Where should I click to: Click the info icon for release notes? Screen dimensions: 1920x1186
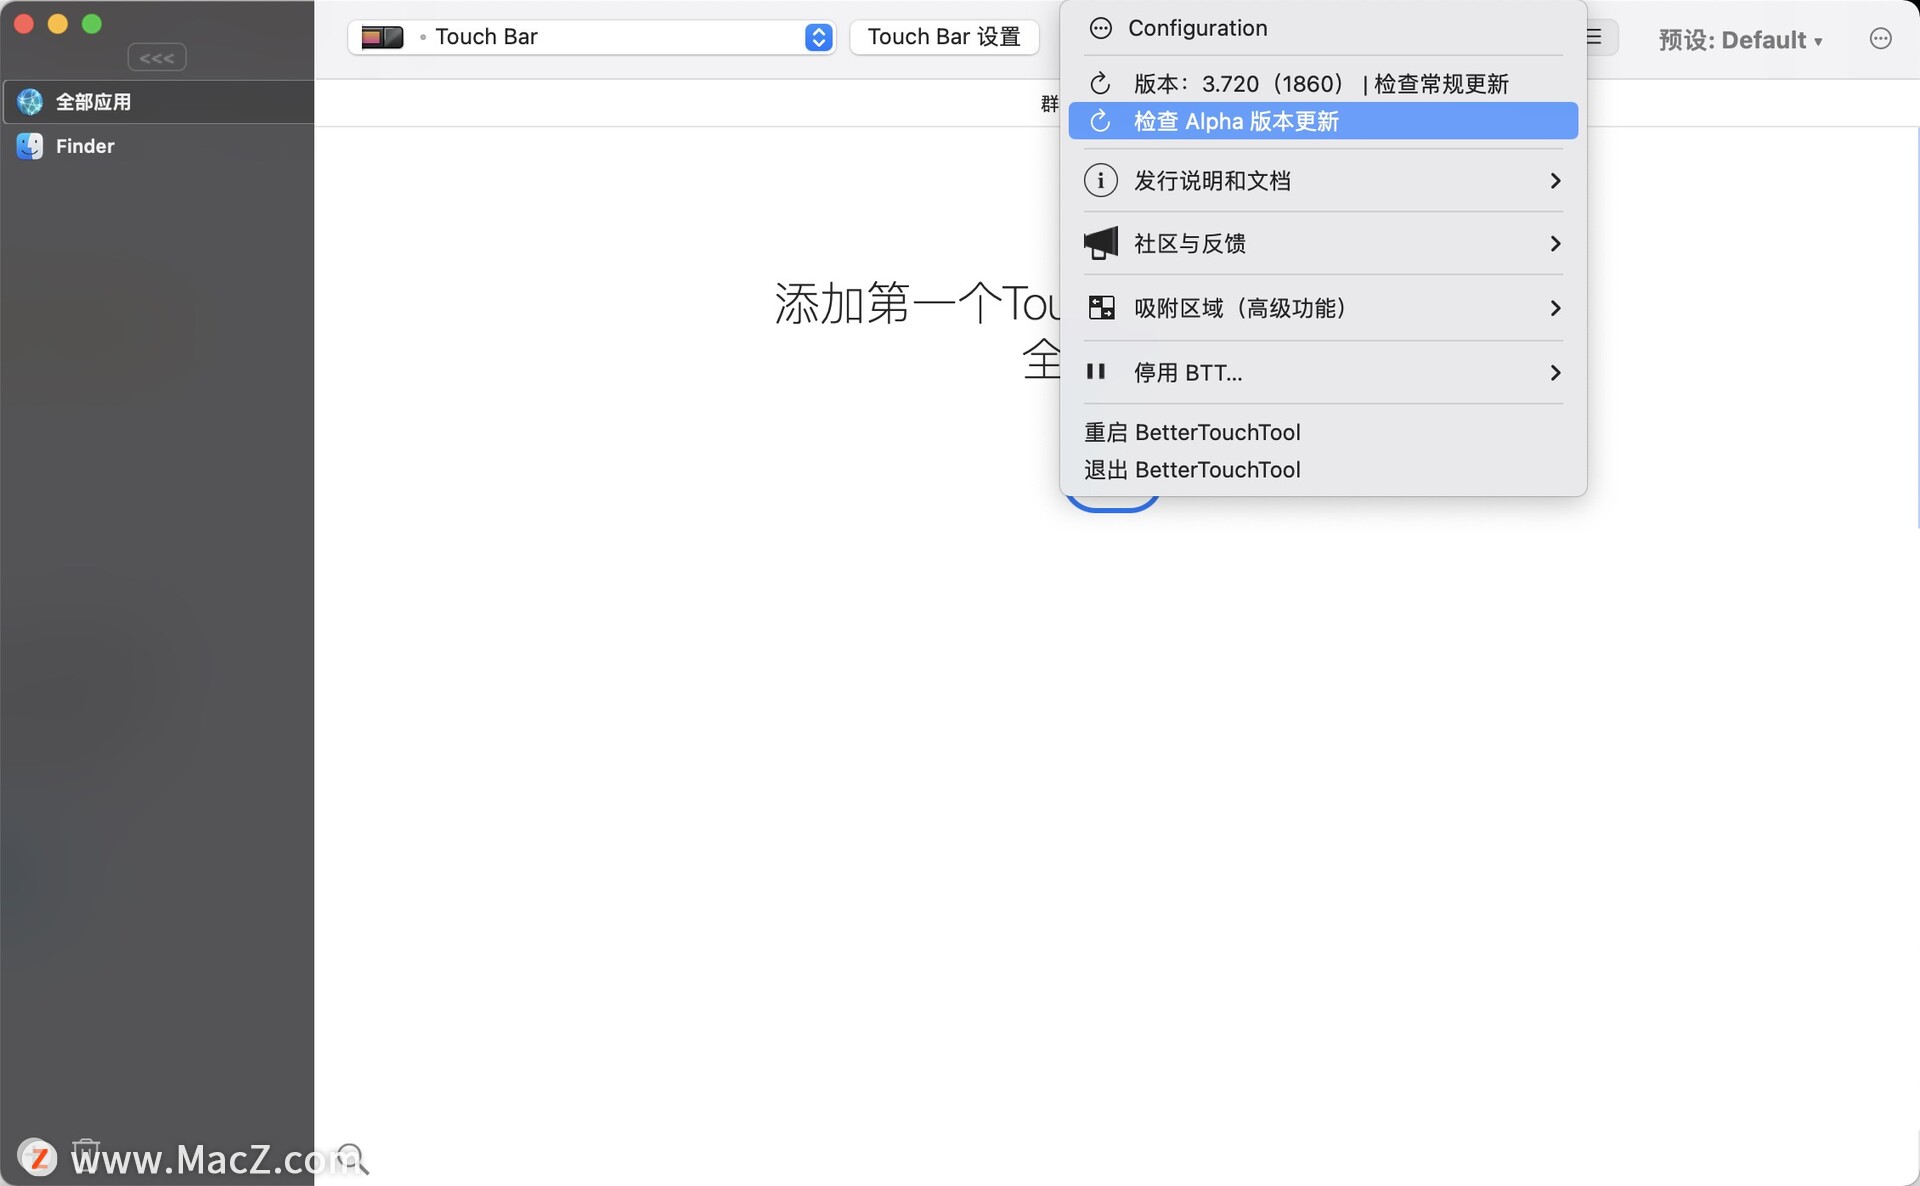[x=1100, y=181]
